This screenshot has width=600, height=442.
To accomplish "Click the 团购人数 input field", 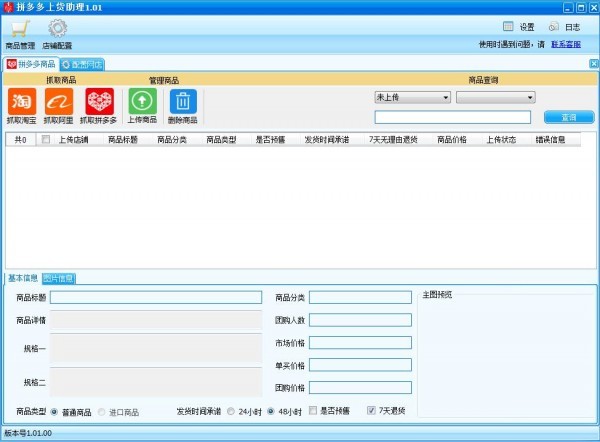I will click(x=360, y=320).
